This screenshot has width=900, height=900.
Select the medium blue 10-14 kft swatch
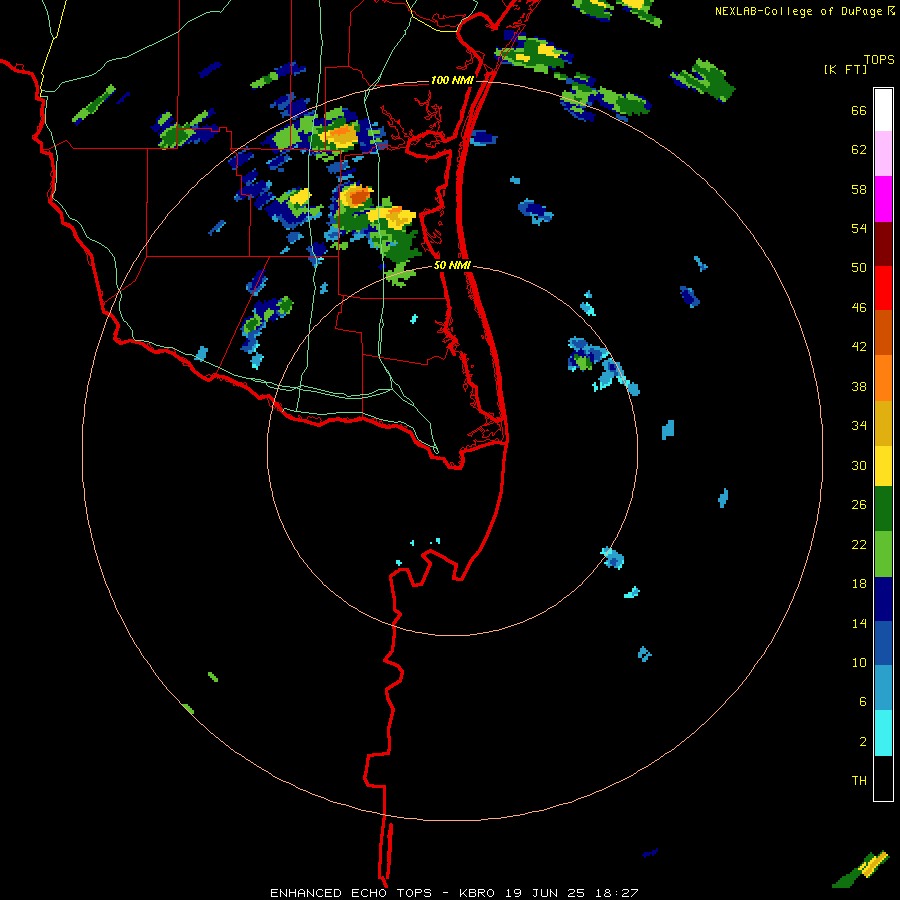click(883, 643)
